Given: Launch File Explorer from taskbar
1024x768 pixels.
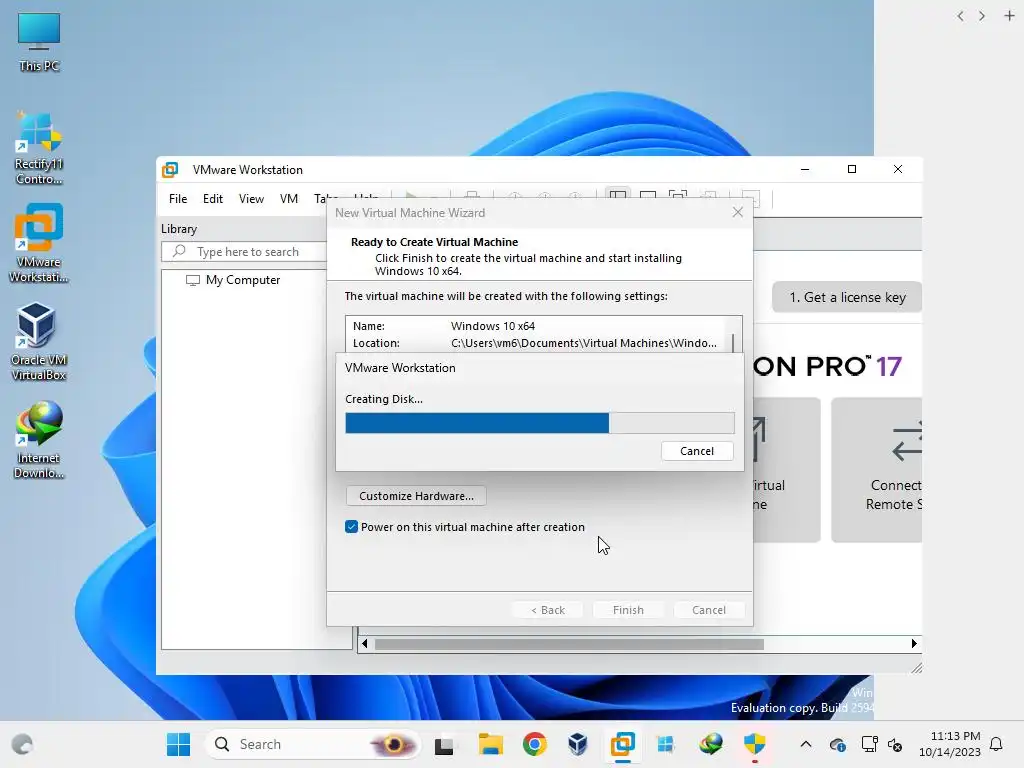Looking at the screenshot, I should click(x=490, y=744).
